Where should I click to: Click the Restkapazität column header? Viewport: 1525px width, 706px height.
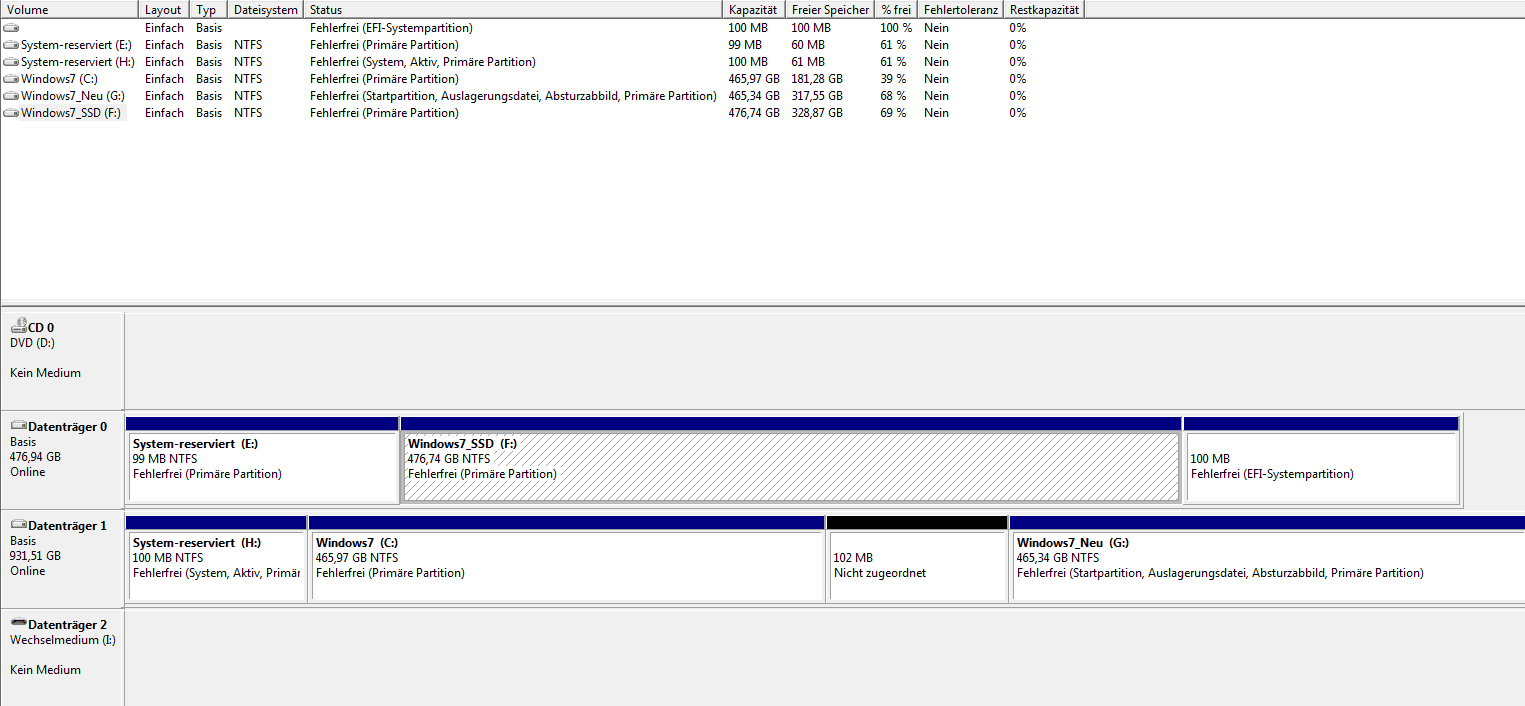(x=1045, y=9)
